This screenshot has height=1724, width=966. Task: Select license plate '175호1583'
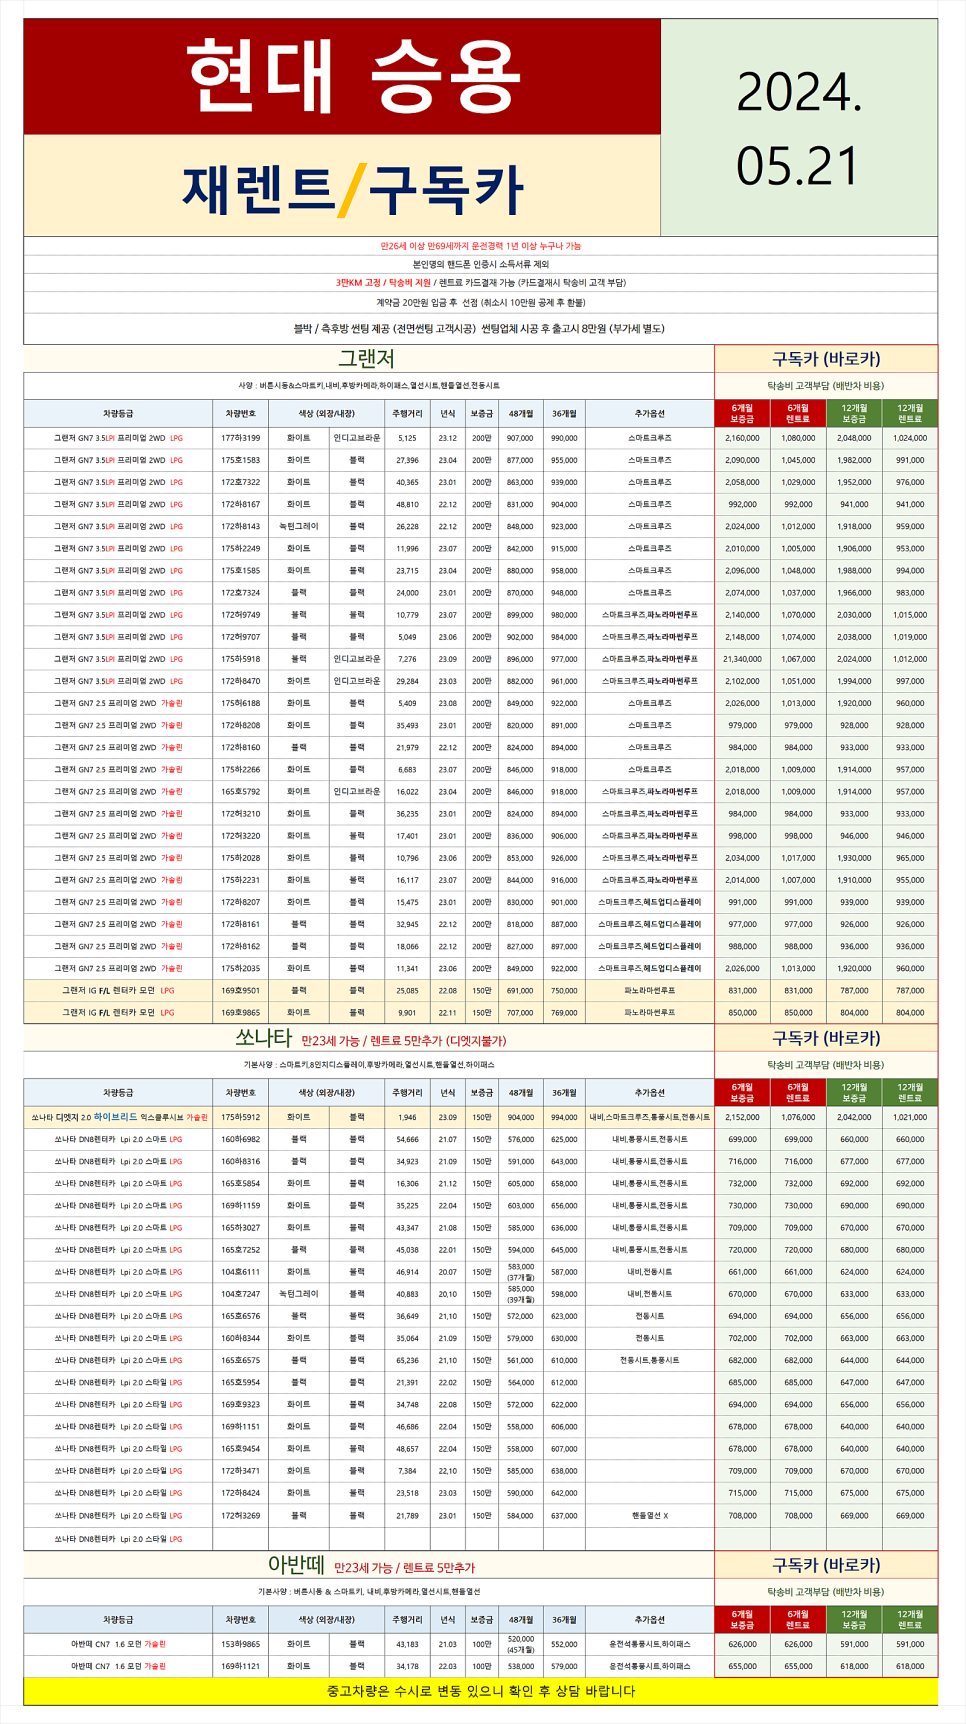click(241, 460)
